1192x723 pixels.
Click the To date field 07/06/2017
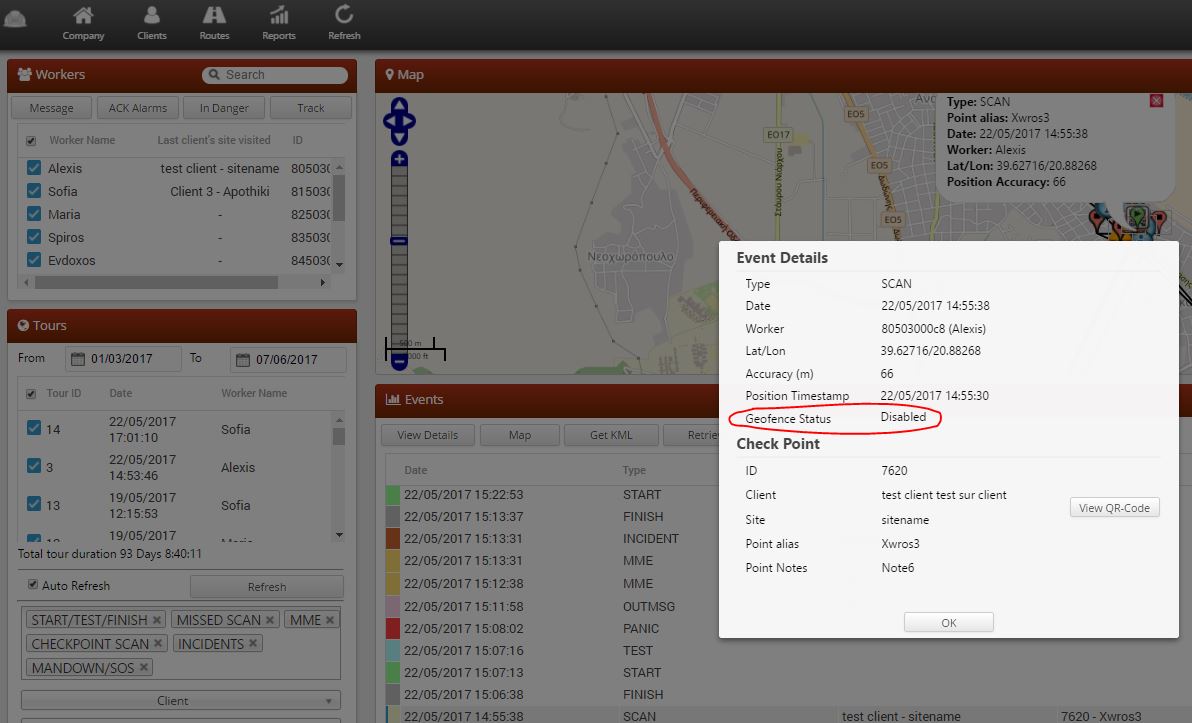tap(288, 360)
